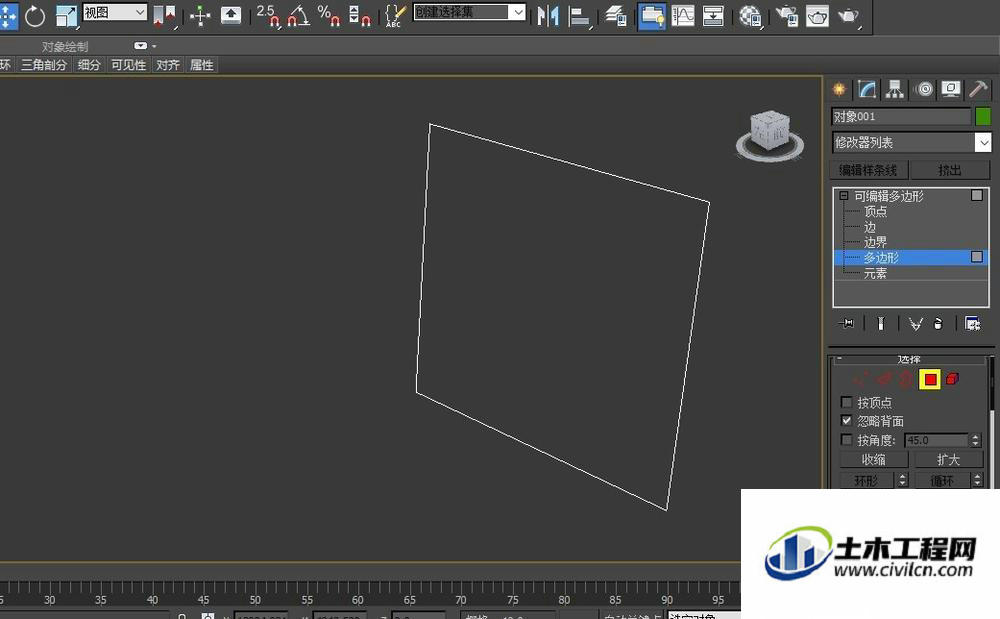The height and width of the screenshot is (619, 1000).
Task: Open Configure Modifier Sets icon
Action: point(972,324)
